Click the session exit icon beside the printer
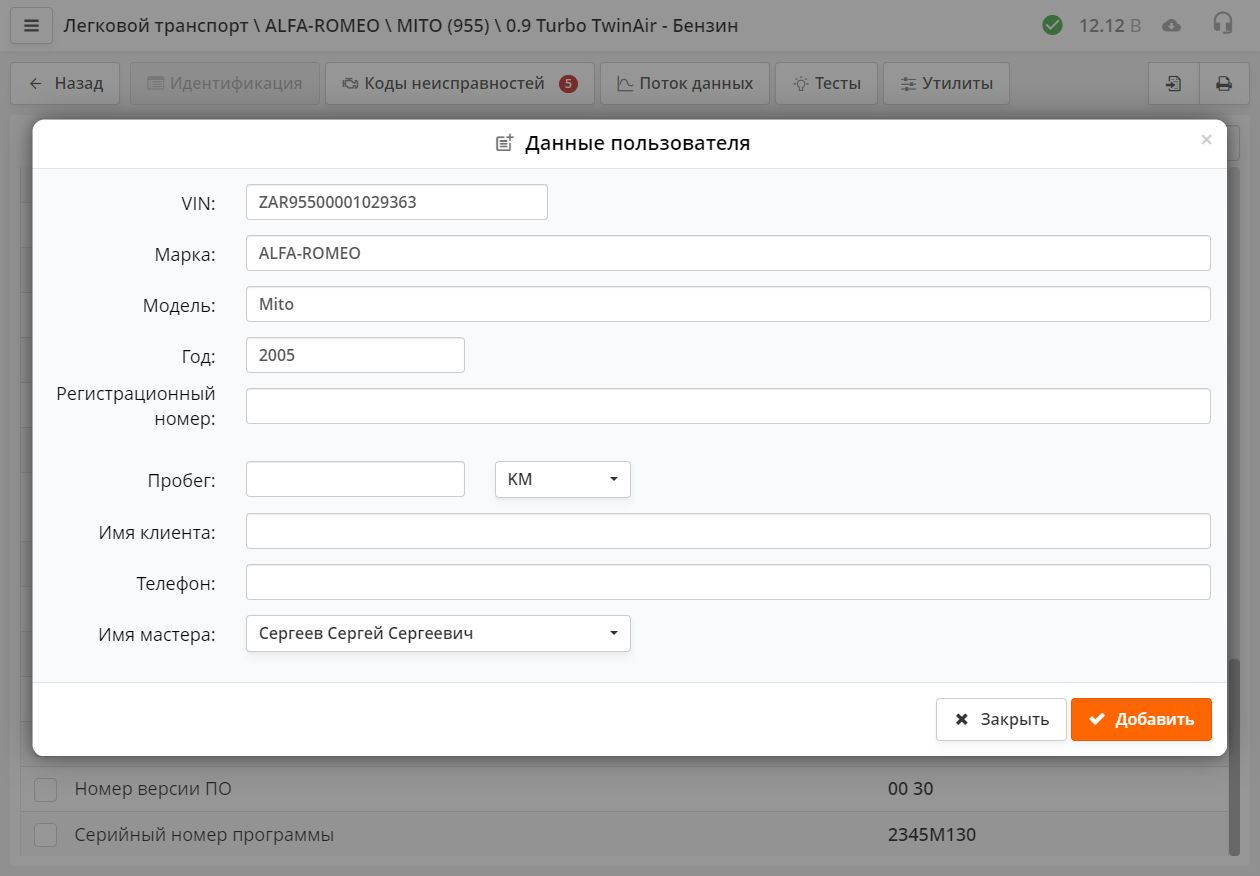Viewport: 1260px width, 876px height. [x=1173, y=83]
